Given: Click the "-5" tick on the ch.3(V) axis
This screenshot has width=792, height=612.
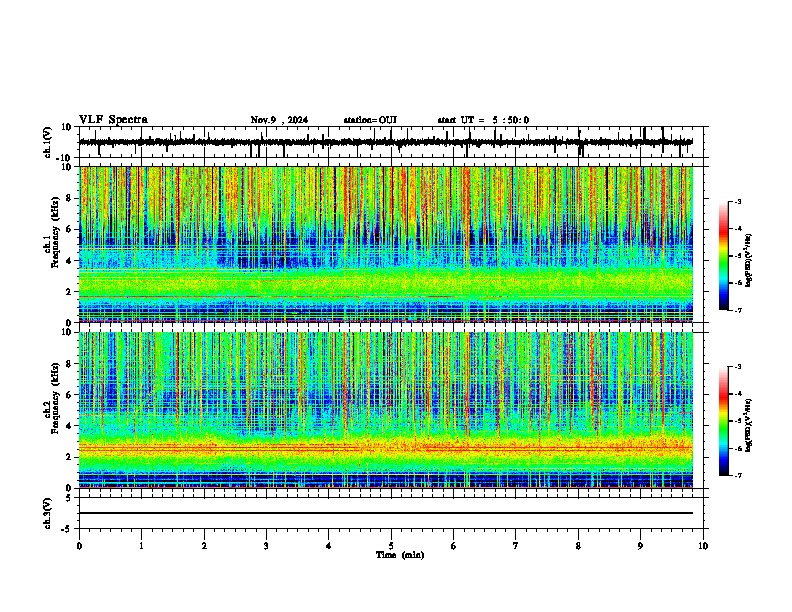Looking at the screenshot, I should coord(67,529).
